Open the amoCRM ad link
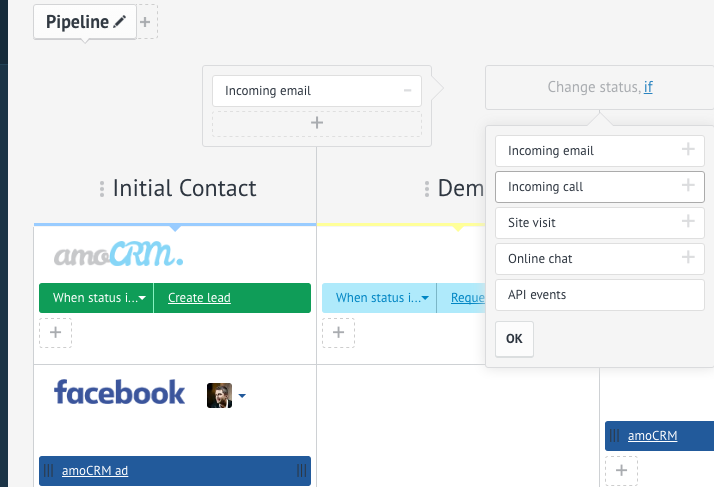Viewport: 714px width, 487px height. (95, 471)
